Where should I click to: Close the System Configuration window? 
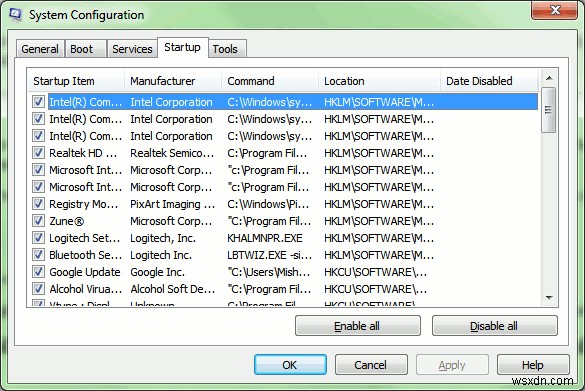pos(554,10)
